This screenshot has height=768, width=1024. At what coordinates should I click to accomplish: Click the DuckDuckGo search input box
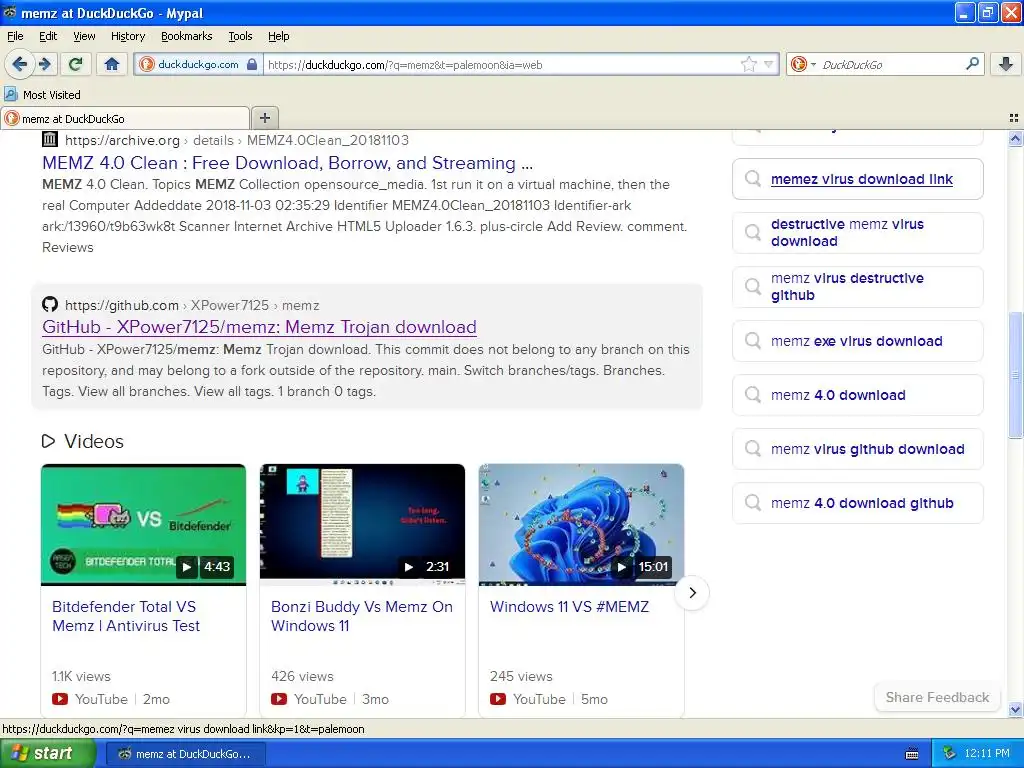(x=889, y=64)
